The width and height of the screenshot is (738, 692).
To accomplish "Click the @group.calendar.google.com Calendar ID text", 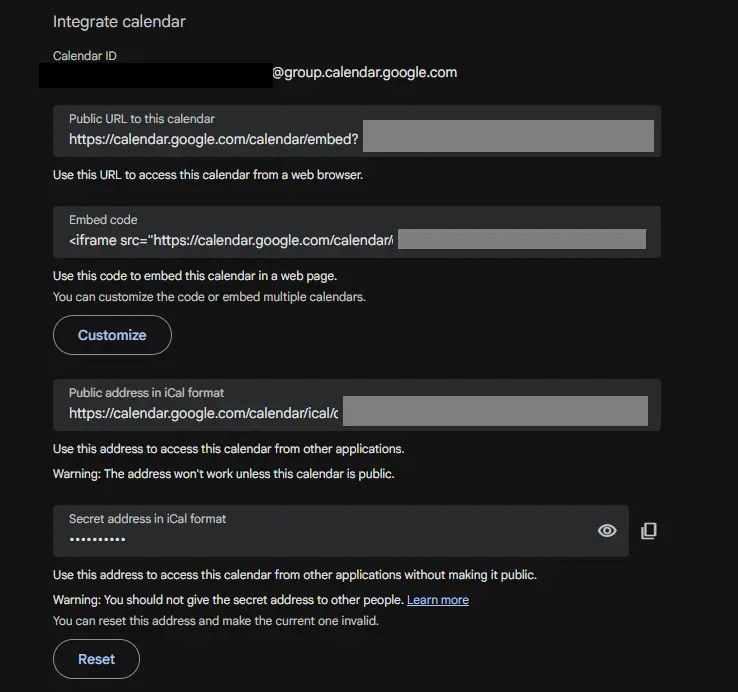I will point(364,72).
